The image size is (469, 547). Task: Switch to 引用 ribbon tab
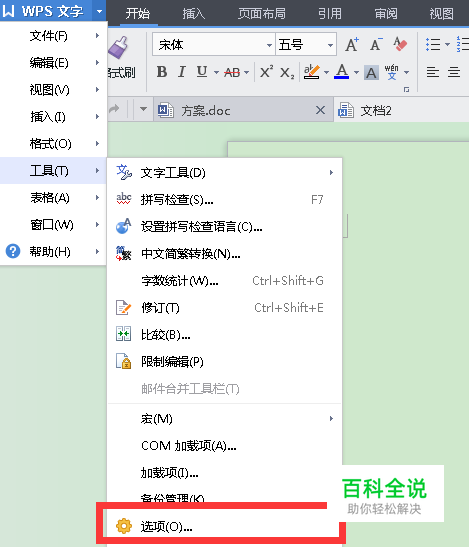330,14
